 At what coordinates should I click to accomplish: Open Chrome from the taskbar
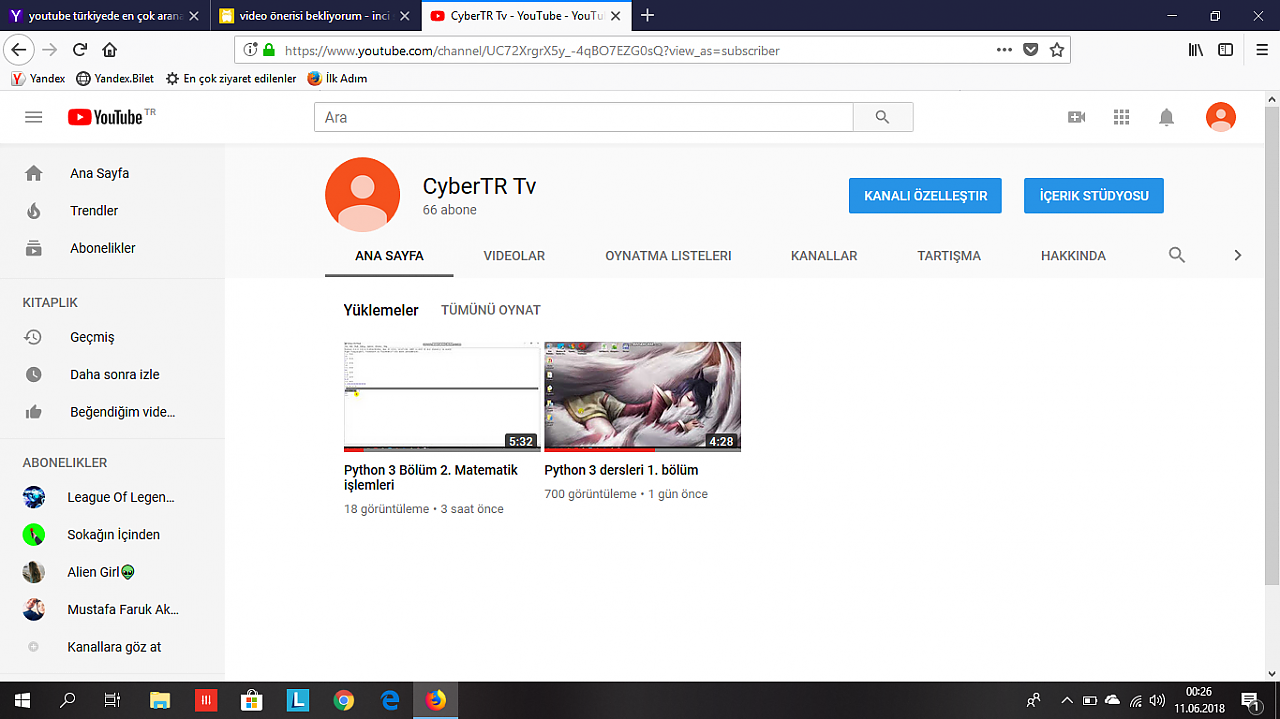click(344, 700)
